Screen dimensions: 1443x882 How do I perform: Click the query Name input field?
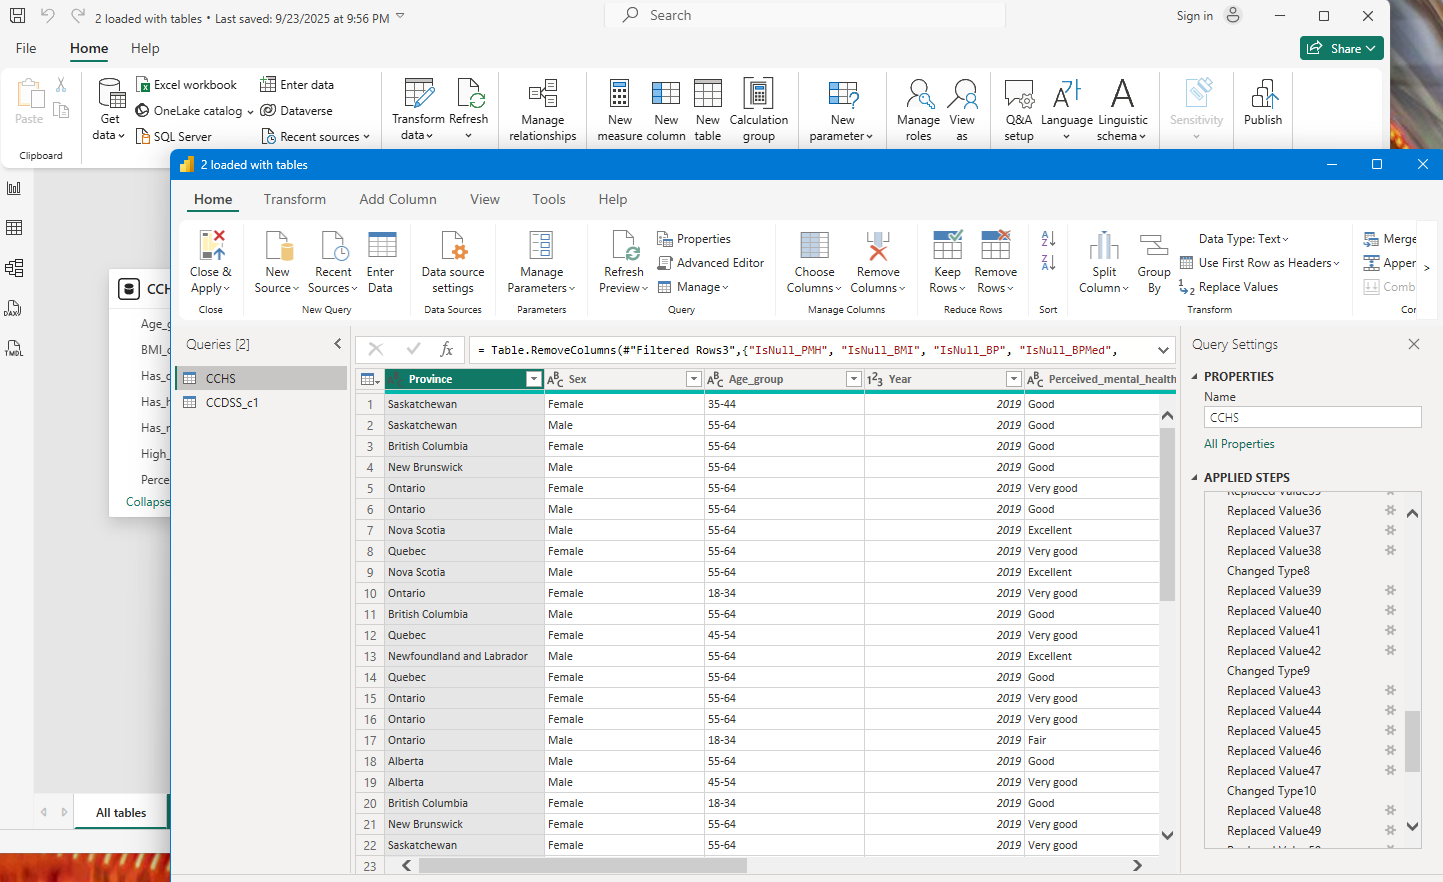[x=1312, y=418]
